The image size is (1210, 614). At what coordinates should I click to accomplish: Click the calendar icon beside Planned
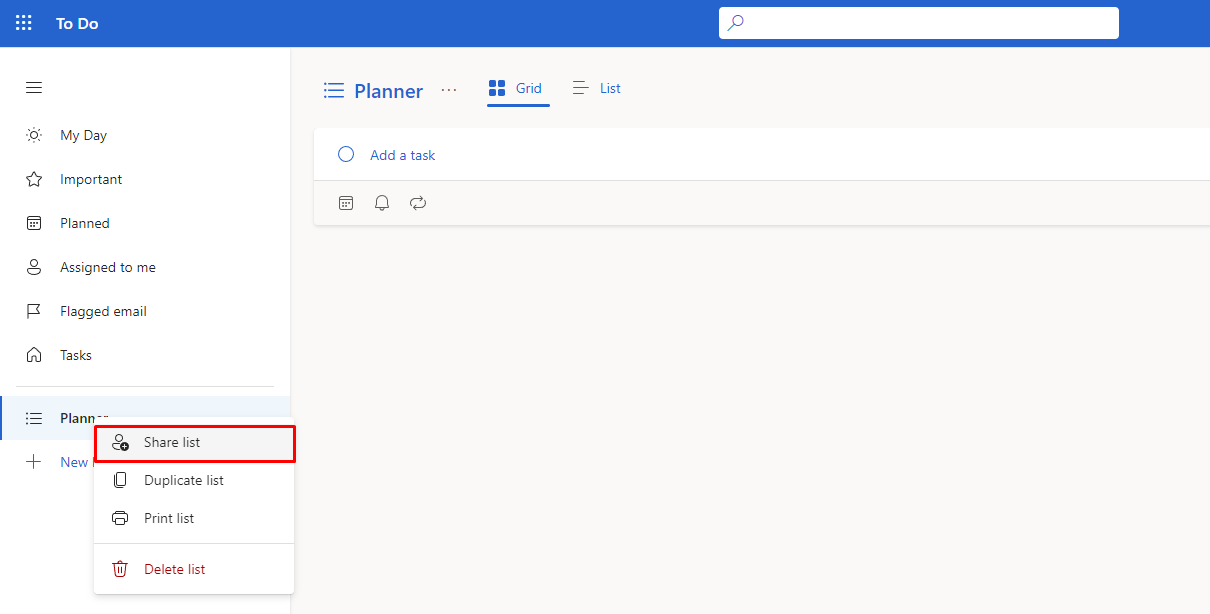(34, 223)
